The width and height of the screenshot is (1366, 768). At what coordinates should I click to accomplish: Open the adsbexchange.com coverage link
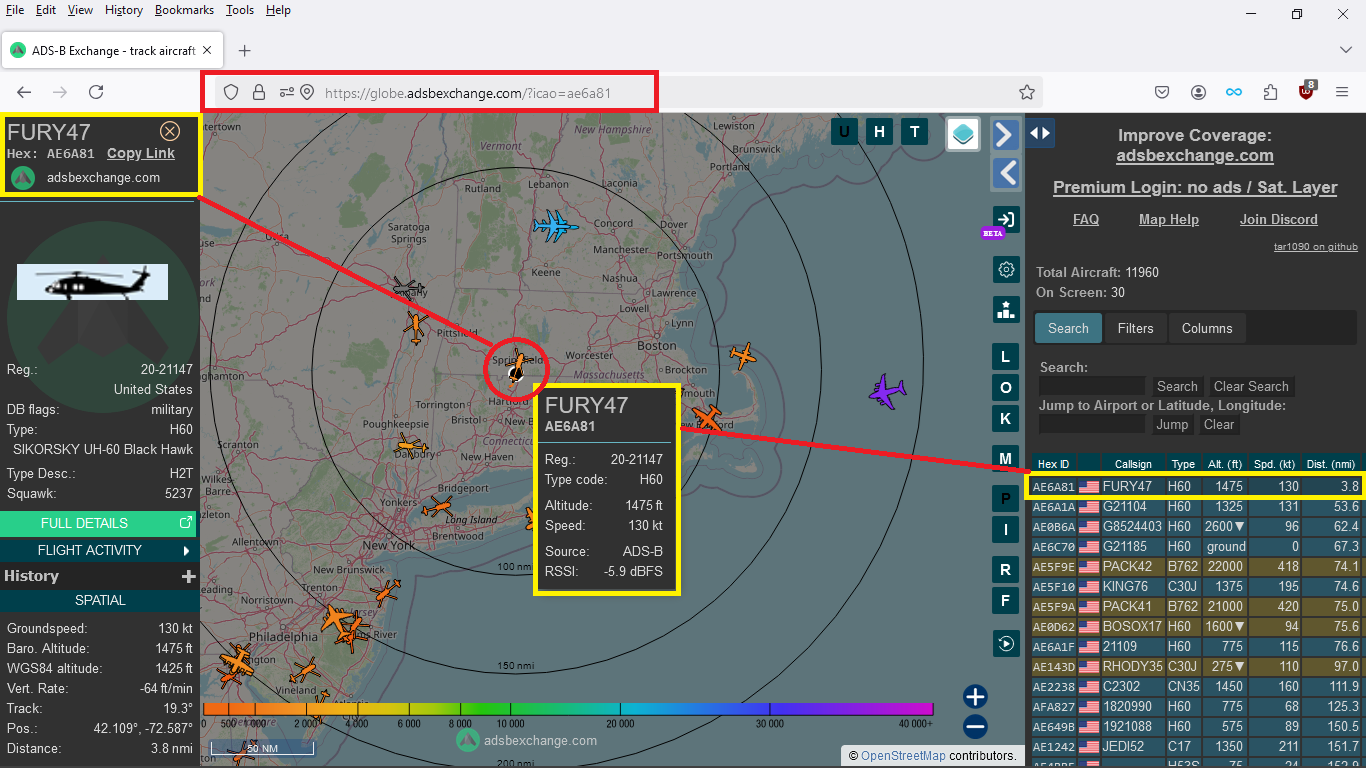pyautogui.click(x=1195, y=155)
